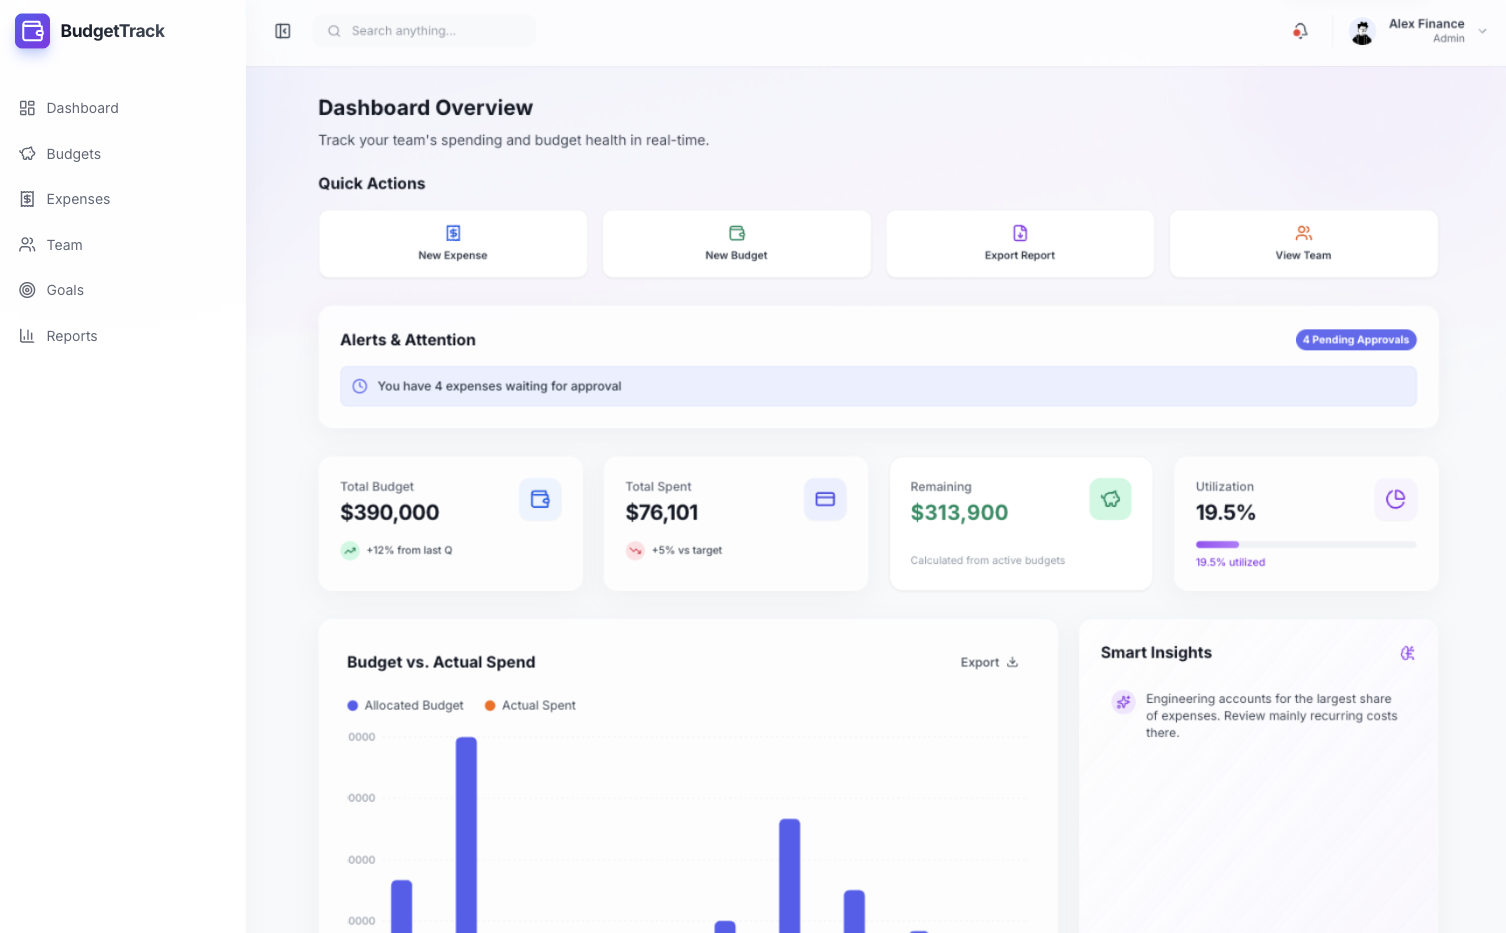1506x933 pixels.
Task: Toggle the Actual Spent legend item
Action: [x=530, y=705]
